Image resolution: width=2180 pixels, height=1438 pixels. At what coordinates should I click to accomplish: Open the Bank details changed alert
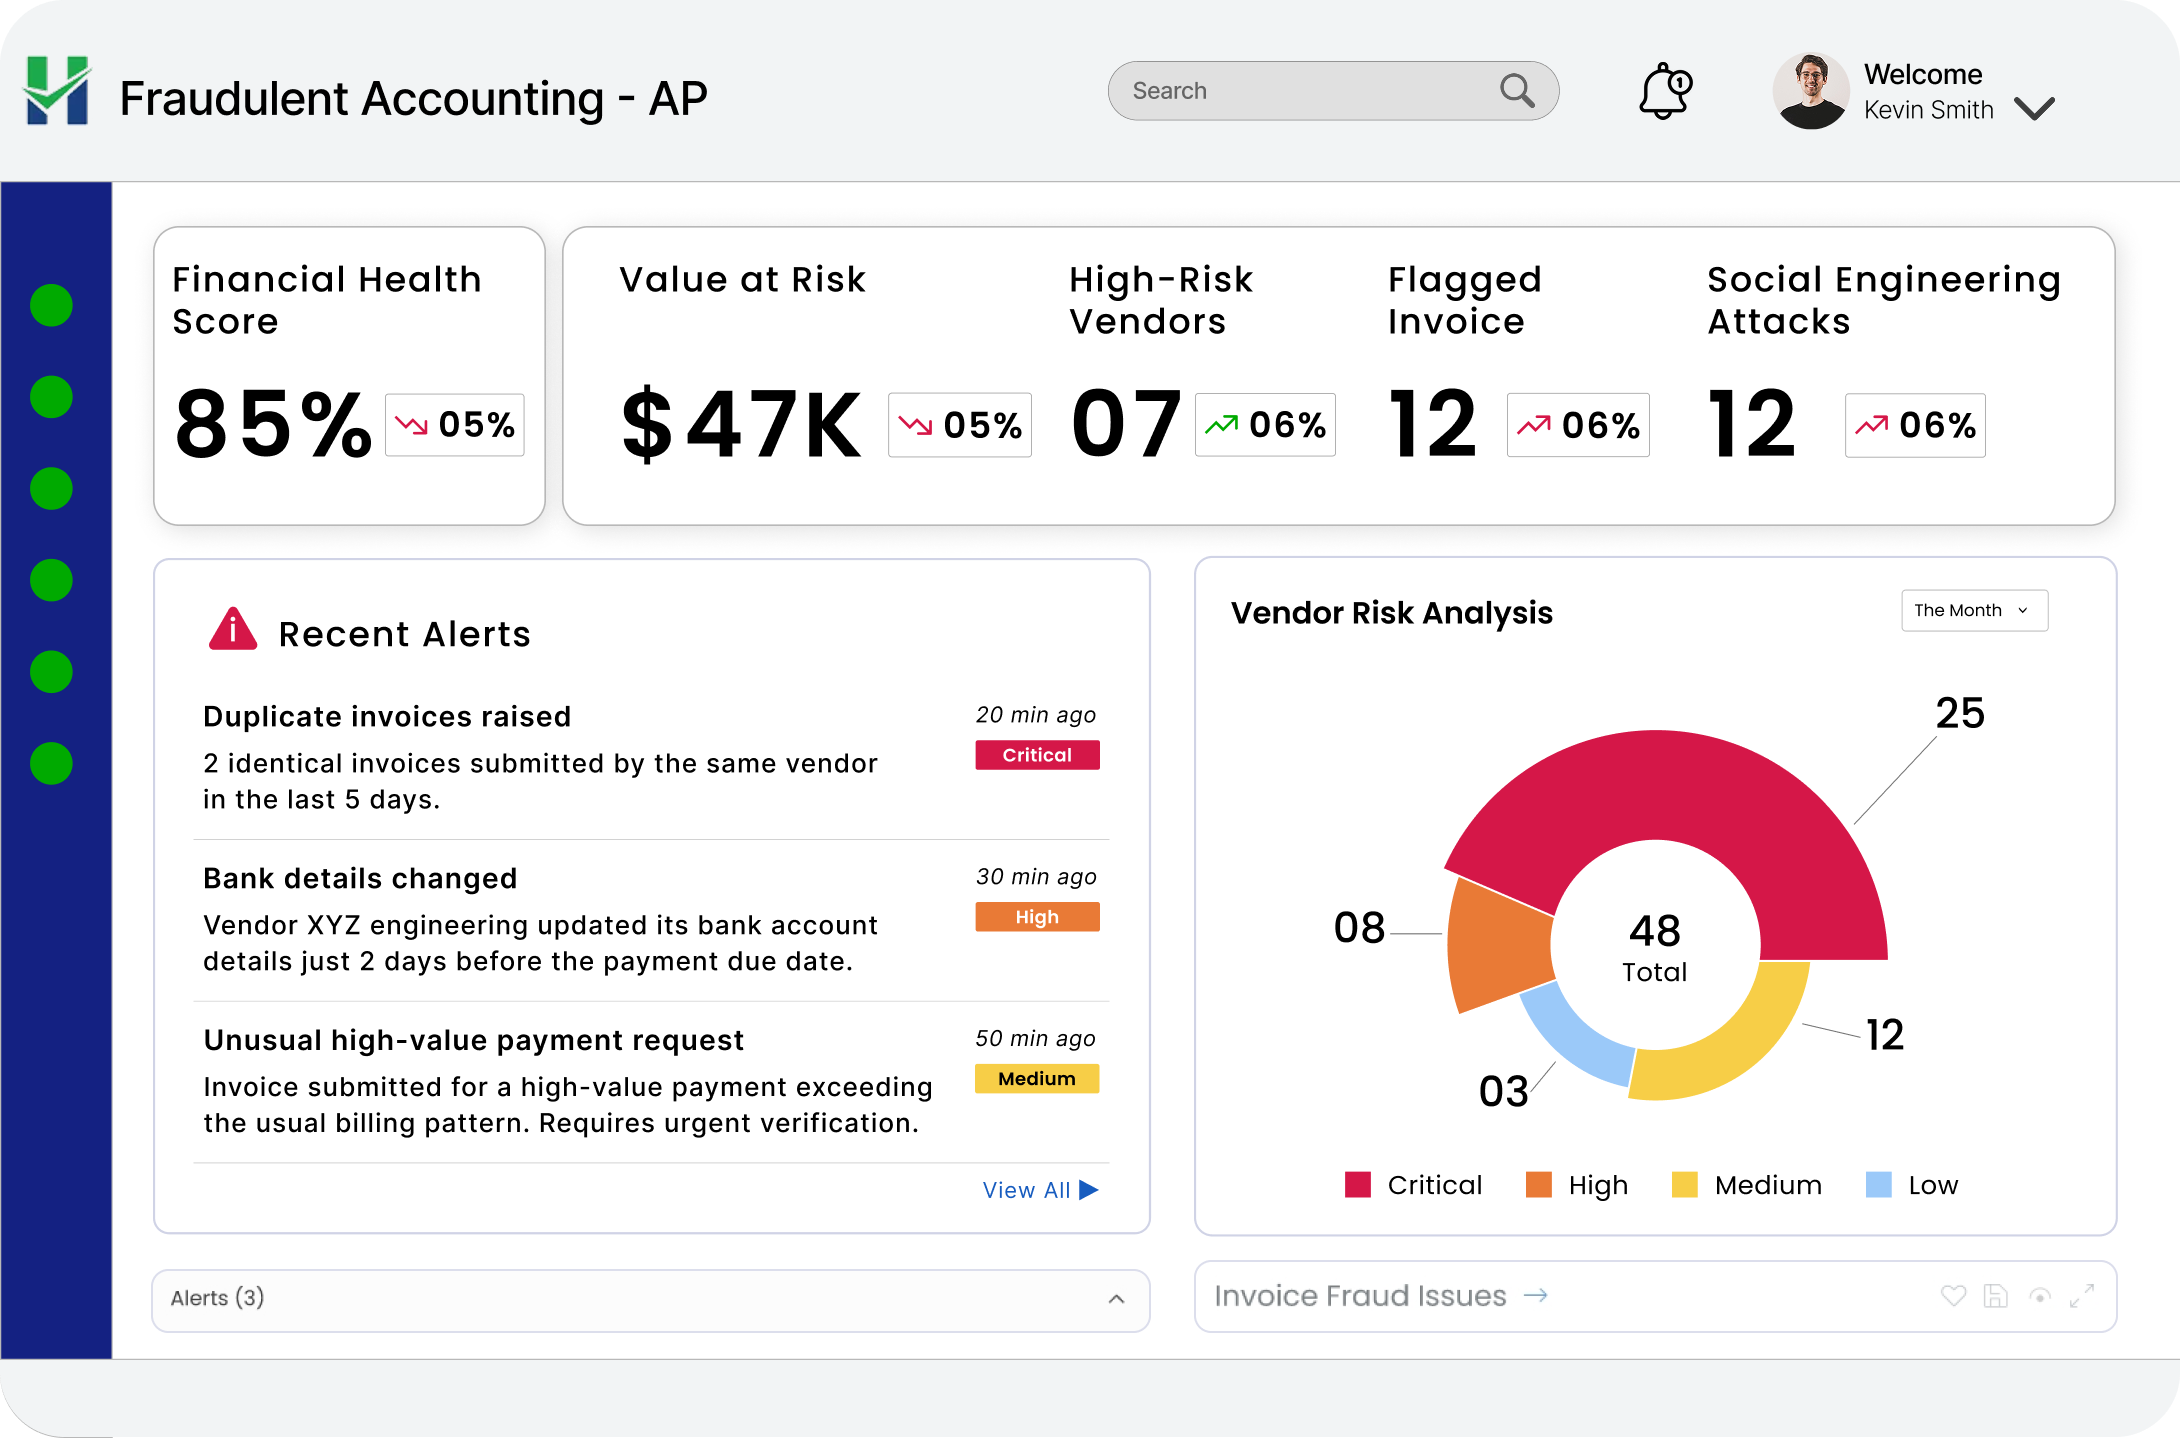pyautogui.click(x=360, y=879)
